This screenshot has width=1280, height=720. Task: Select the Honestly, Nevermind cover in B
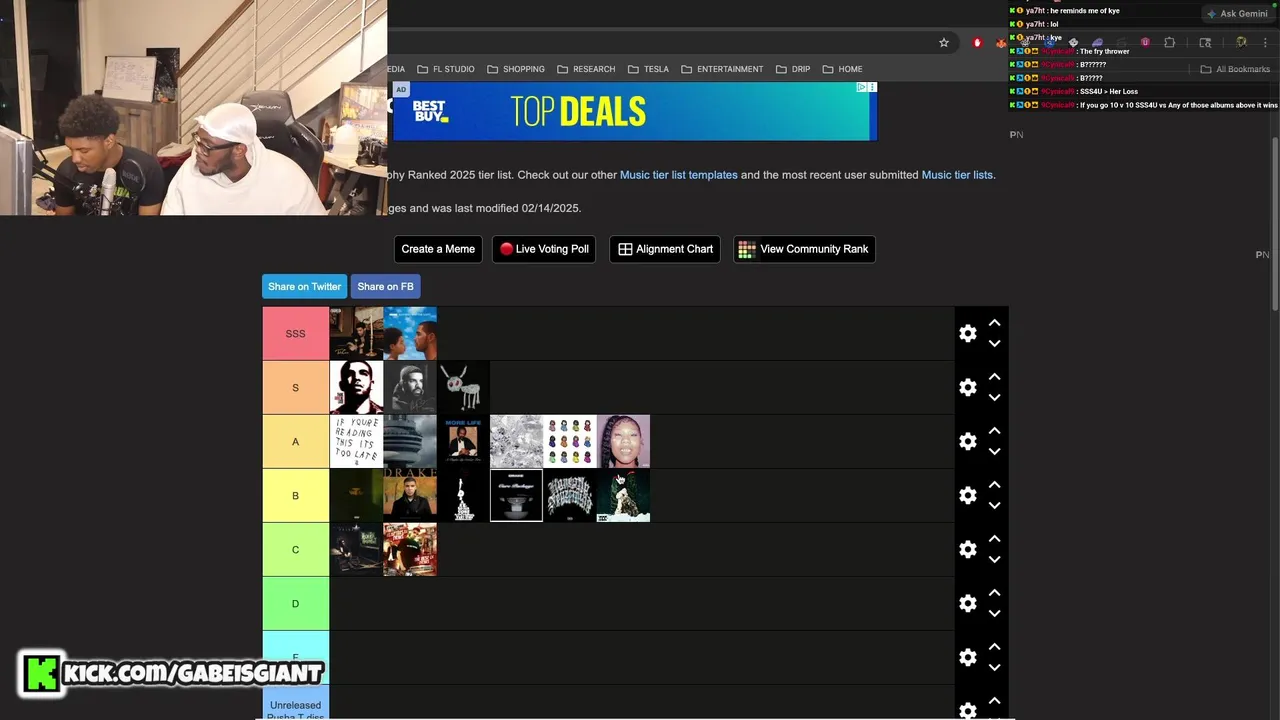(570, 495)
